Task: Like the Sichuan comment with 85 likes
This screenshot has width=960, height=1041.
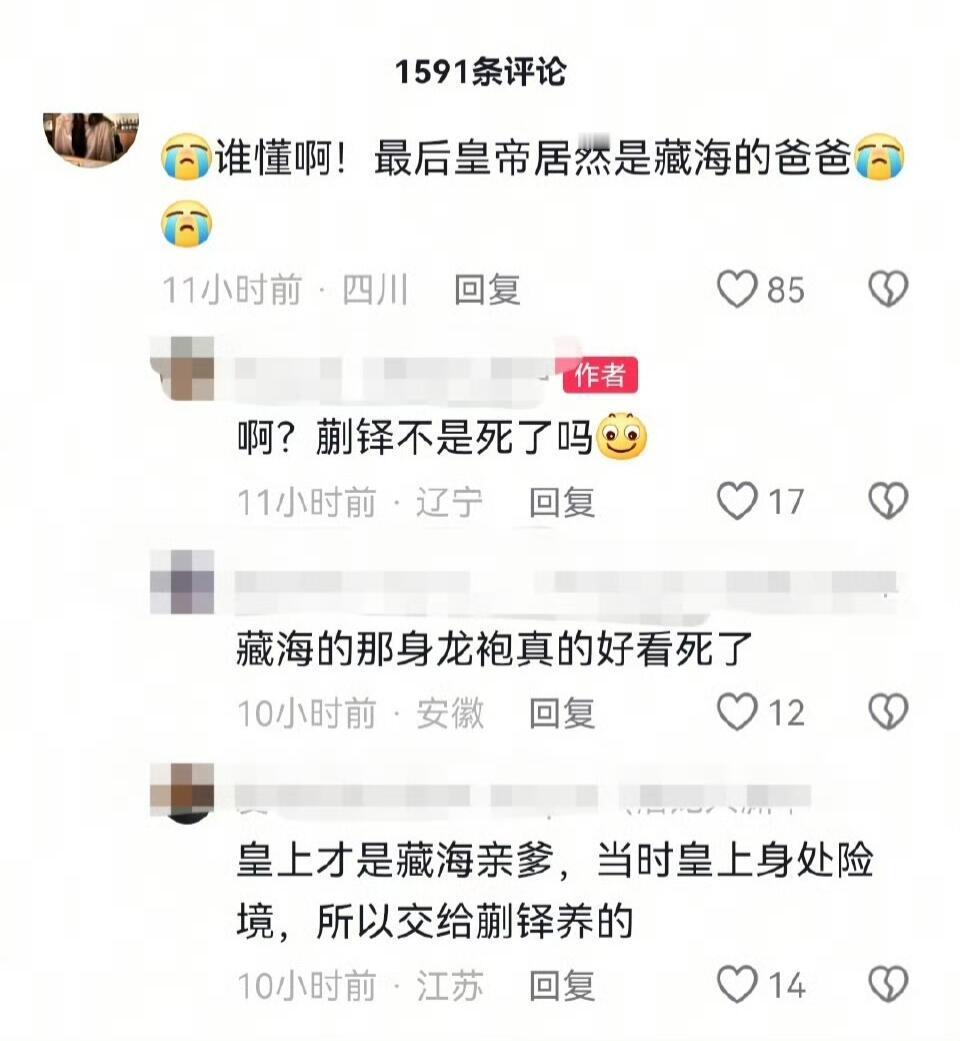Action: pos(737,289)
